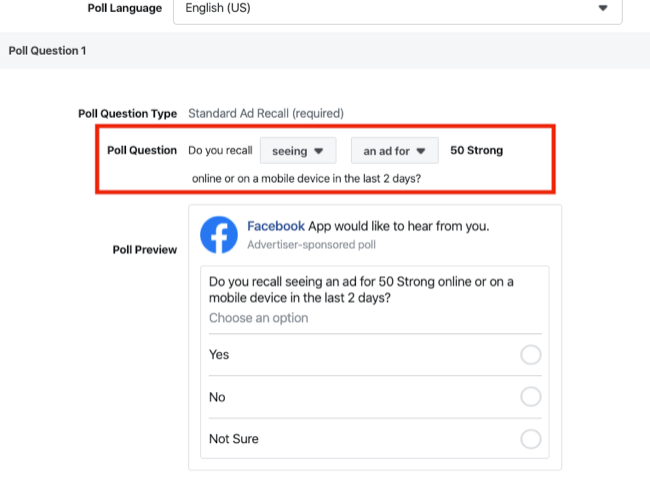The image size is (650, 497).
Task: Click the caret arrow of Poll Language field
Action: [603, 8]
